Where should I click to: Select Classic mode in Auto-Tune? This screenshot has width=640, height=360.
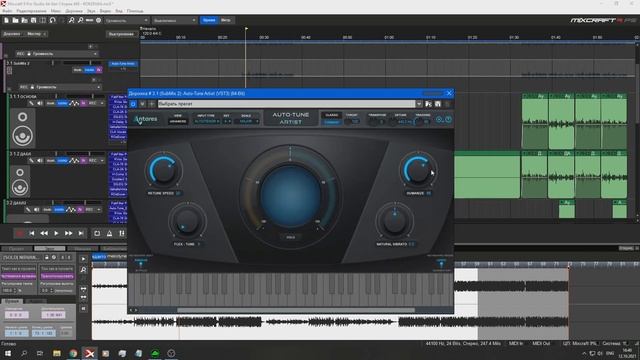click(332, 115)
